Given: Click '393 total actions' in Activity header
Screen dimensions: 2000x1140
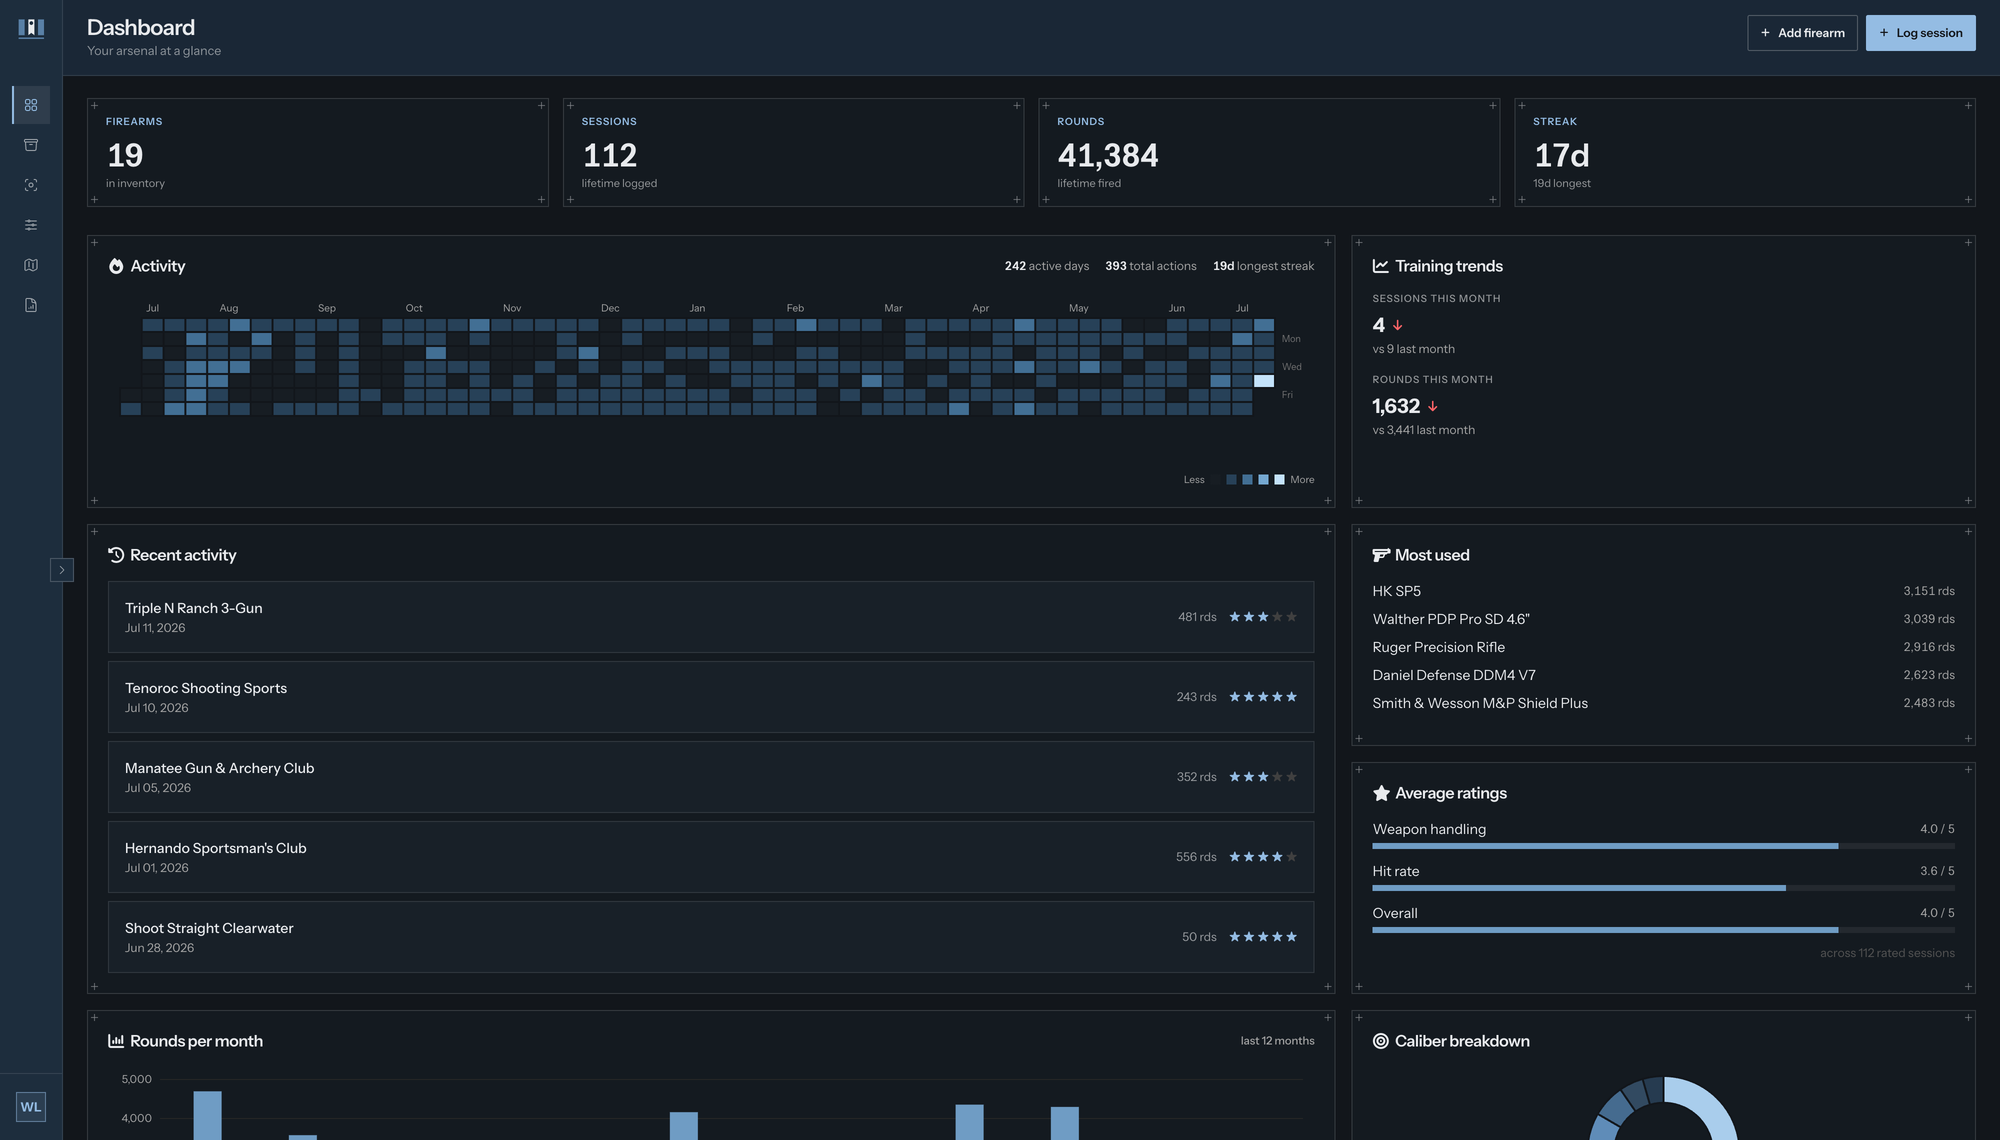Looking at the screenshot, I should click(x=1151, y=266).
